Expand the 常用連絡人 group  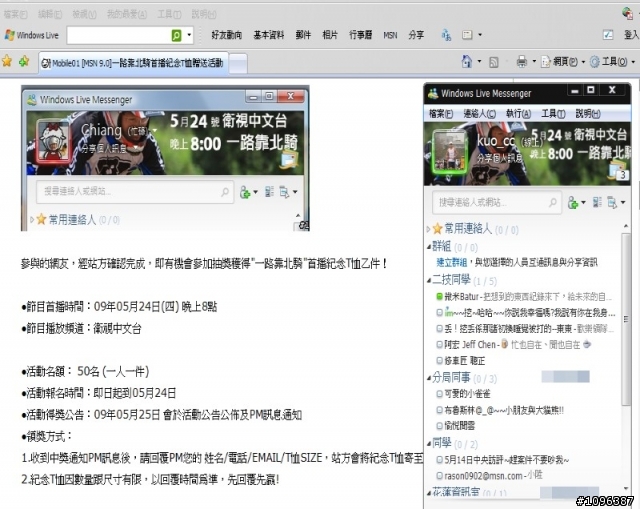(428, 229)
